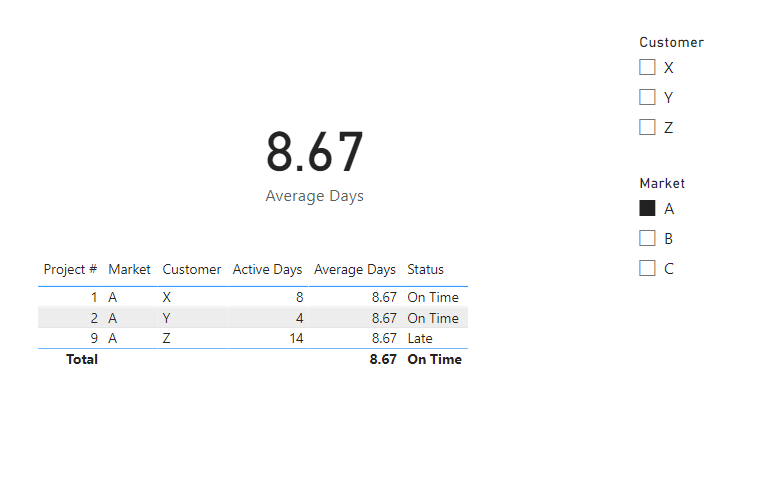The width and height of the screenshot is (769, 488).
Task: Select the 8.67 Average Days card
Action: click(314, 165)
